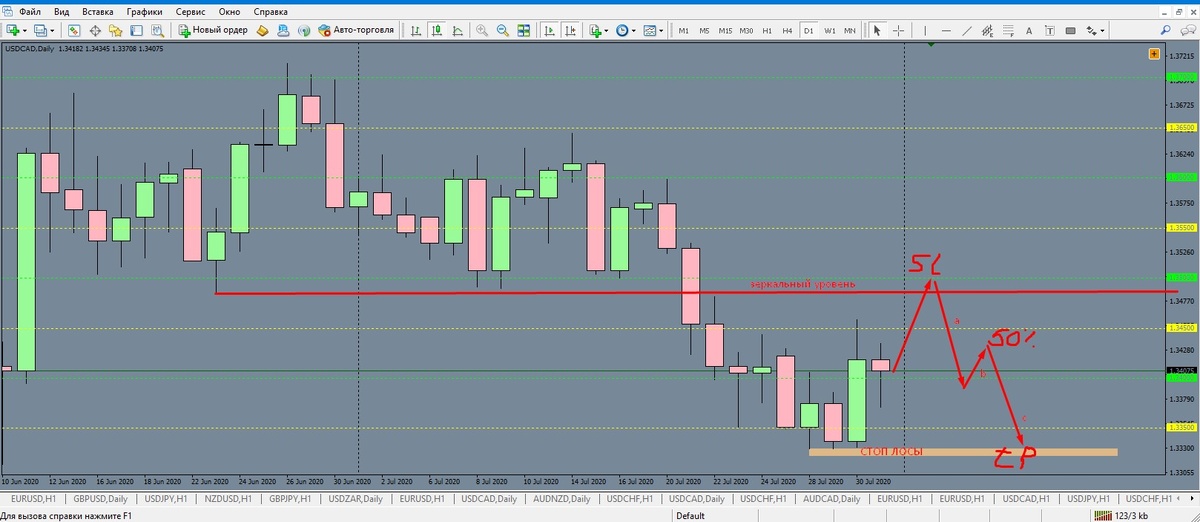Open the Data Window icon
Viewport: 1200px width, 522px height.
(x=95, y=30)
